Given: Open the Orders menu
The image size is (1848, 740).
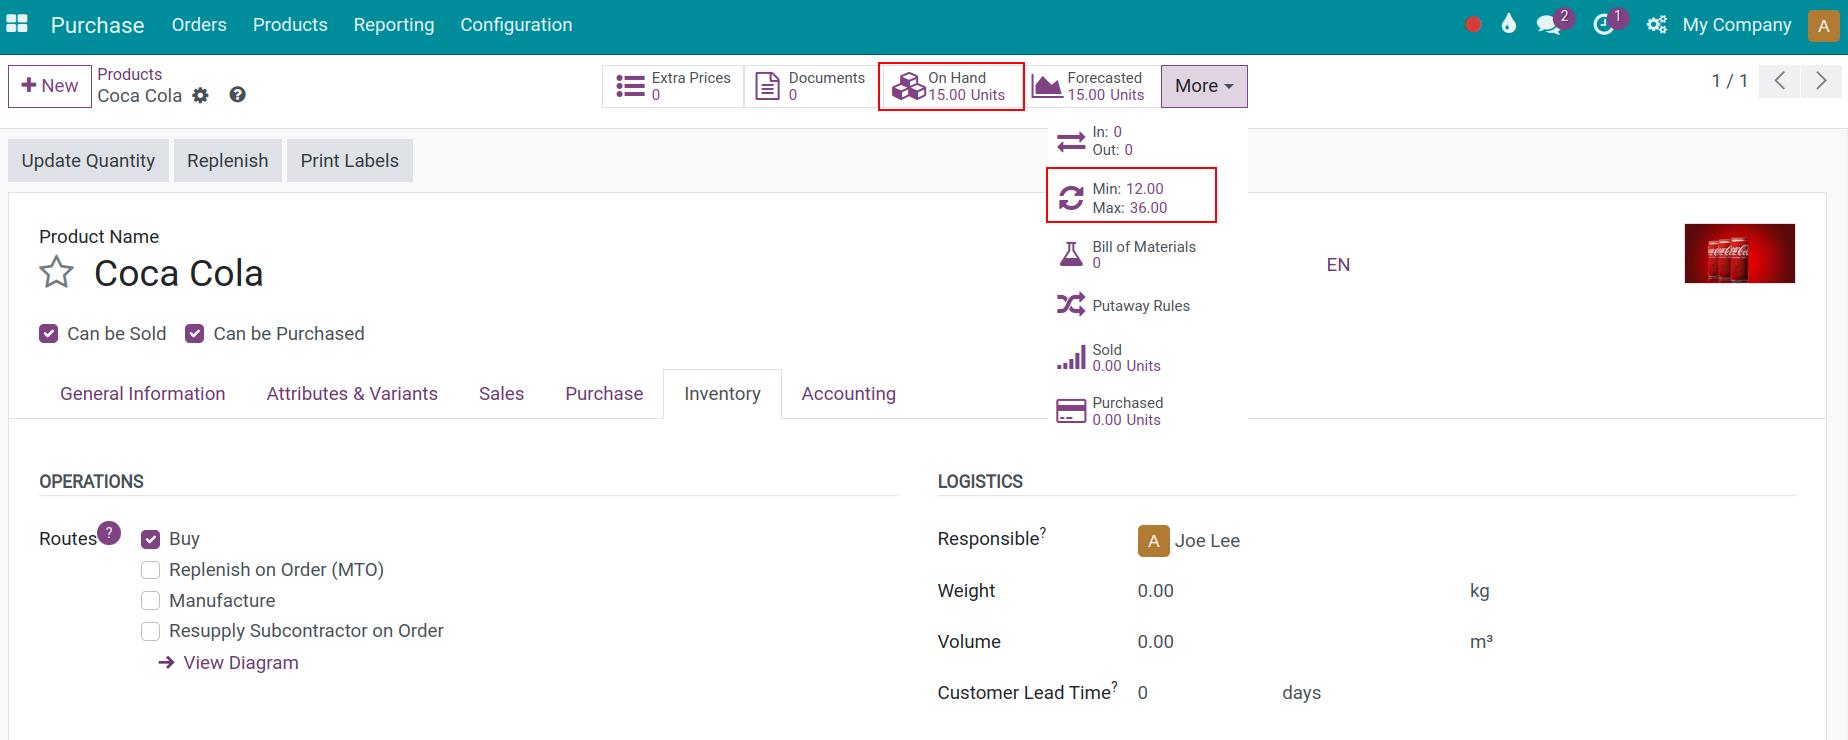Looking at the screenshot, I should coord(199,25).
